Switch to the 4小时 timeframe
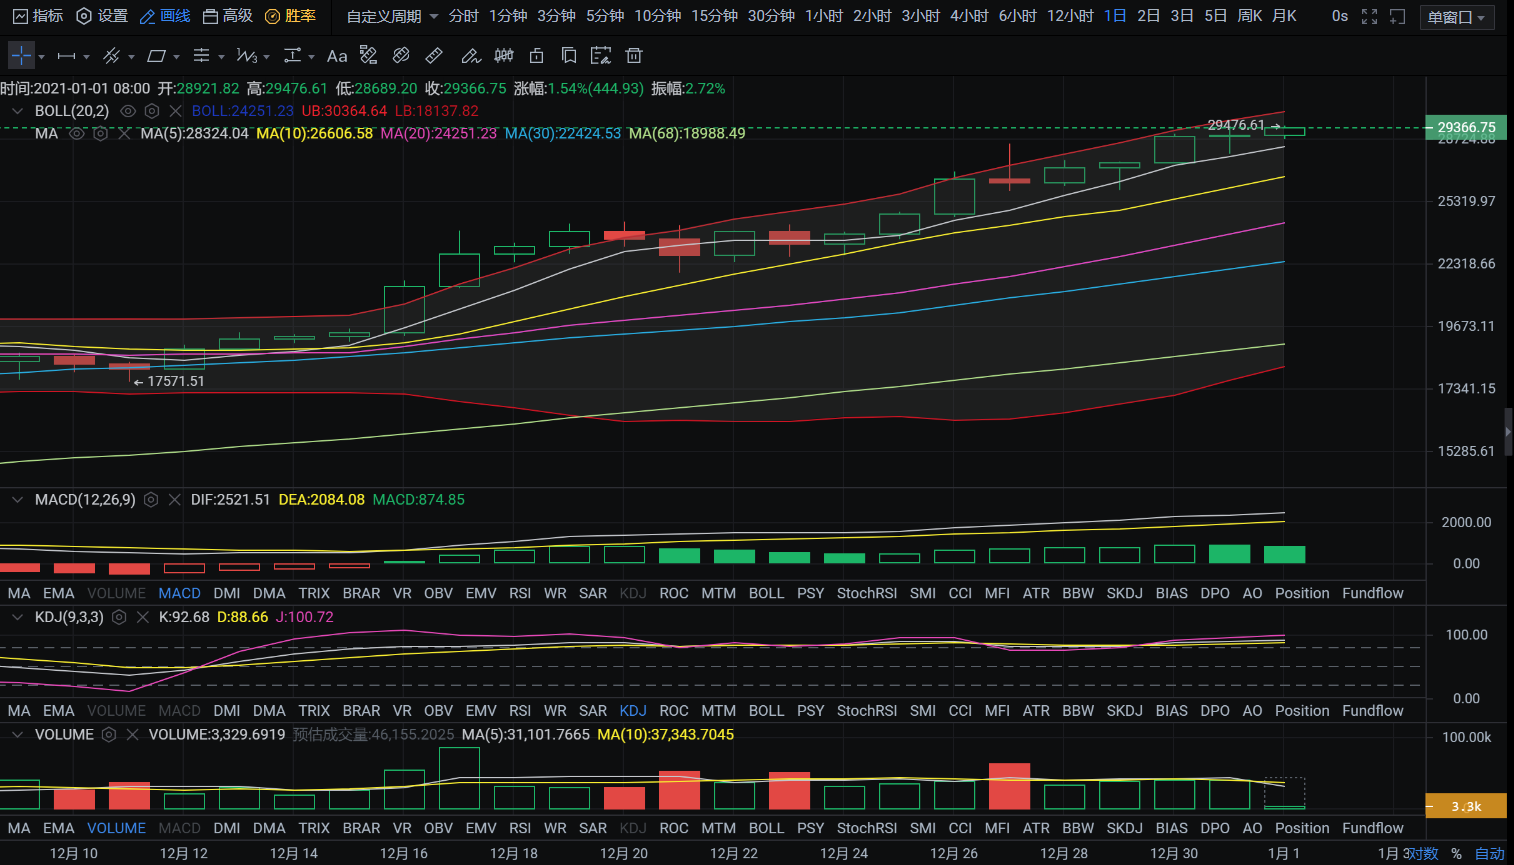The width and height of the screenshot is (1514, 865). tap(968, 16)
